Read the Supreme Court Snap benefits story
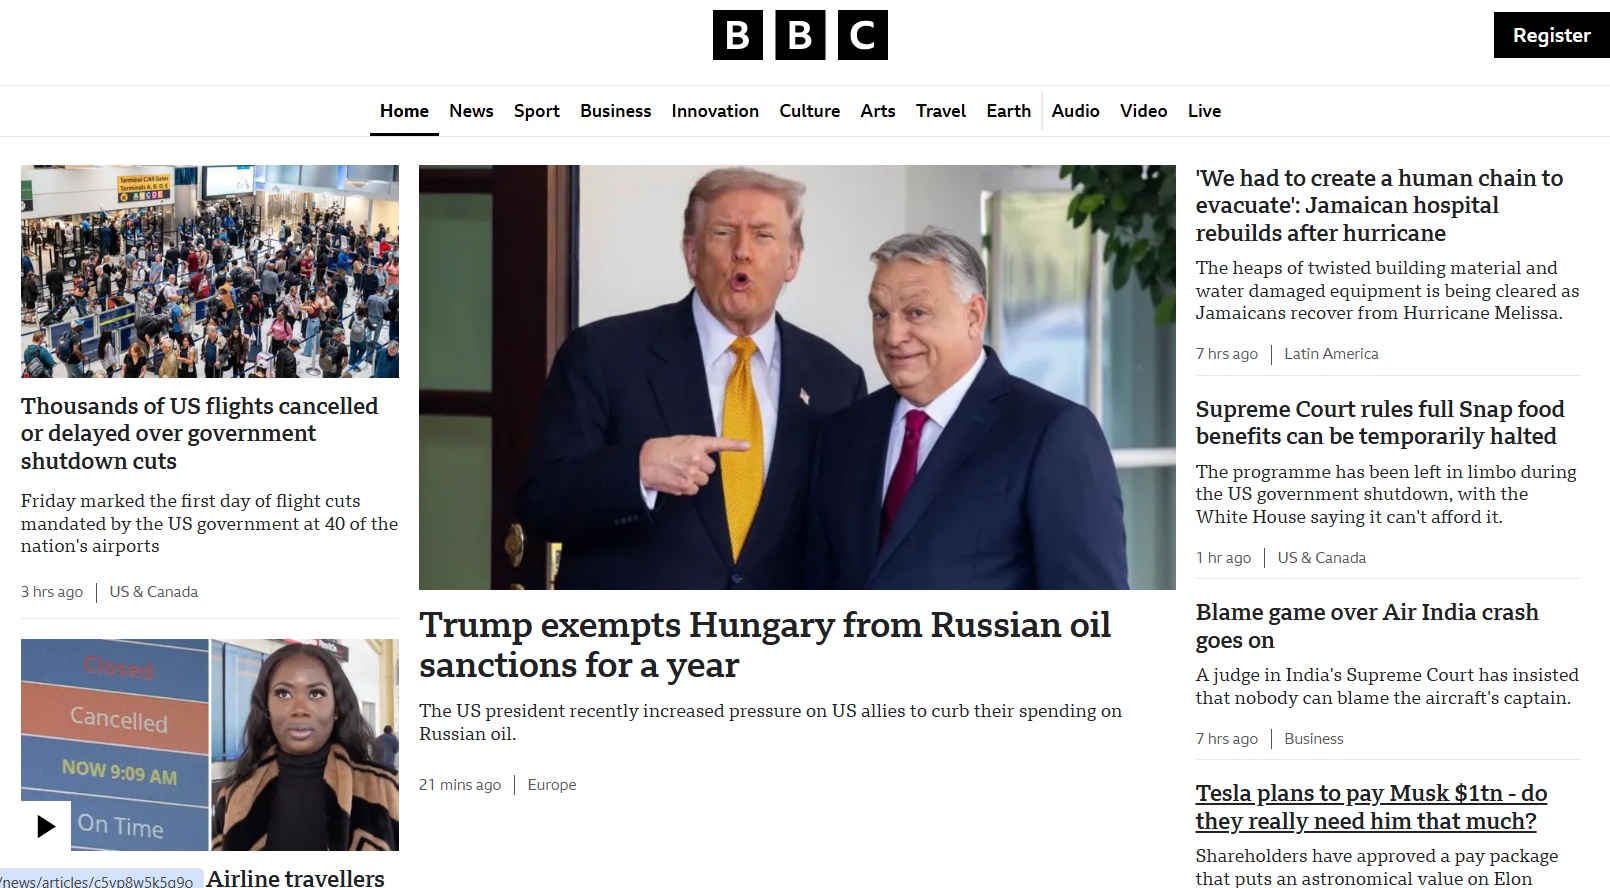This screenshot has height=888, width=1610. coord(1380,423)
